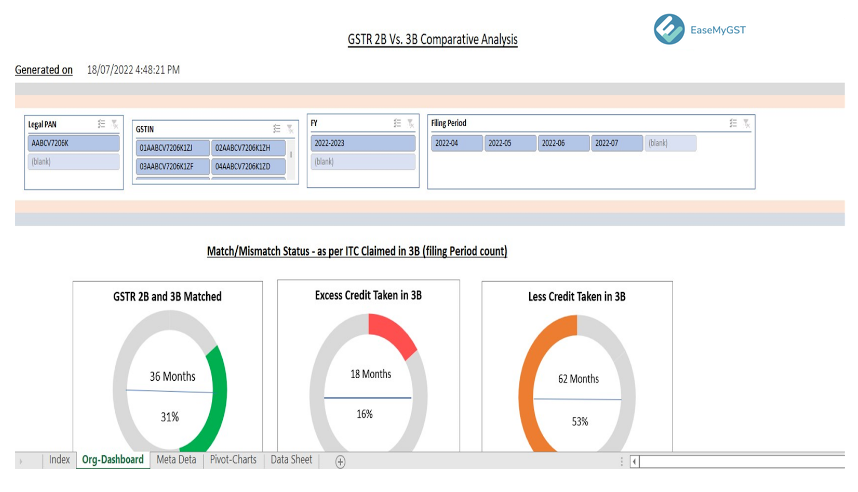This screenshot has height=492, width=858.
Task: Select filing period 2022-04
Action: tap(457, 143)
